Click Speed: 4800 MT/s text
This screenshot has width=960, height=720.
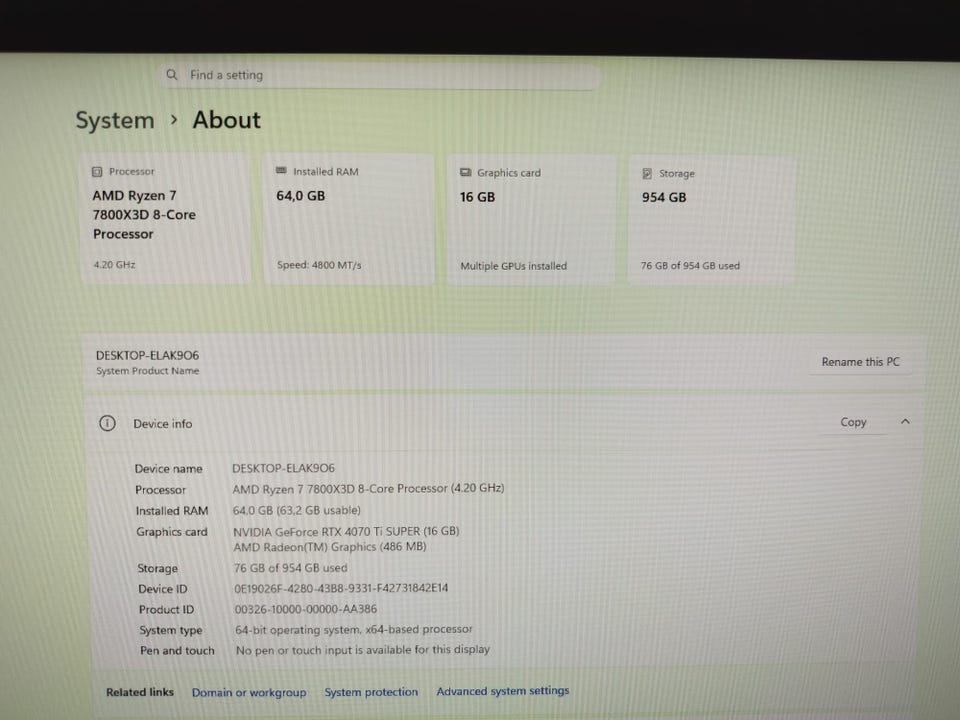pyautogui.click(x=319, y=265)
